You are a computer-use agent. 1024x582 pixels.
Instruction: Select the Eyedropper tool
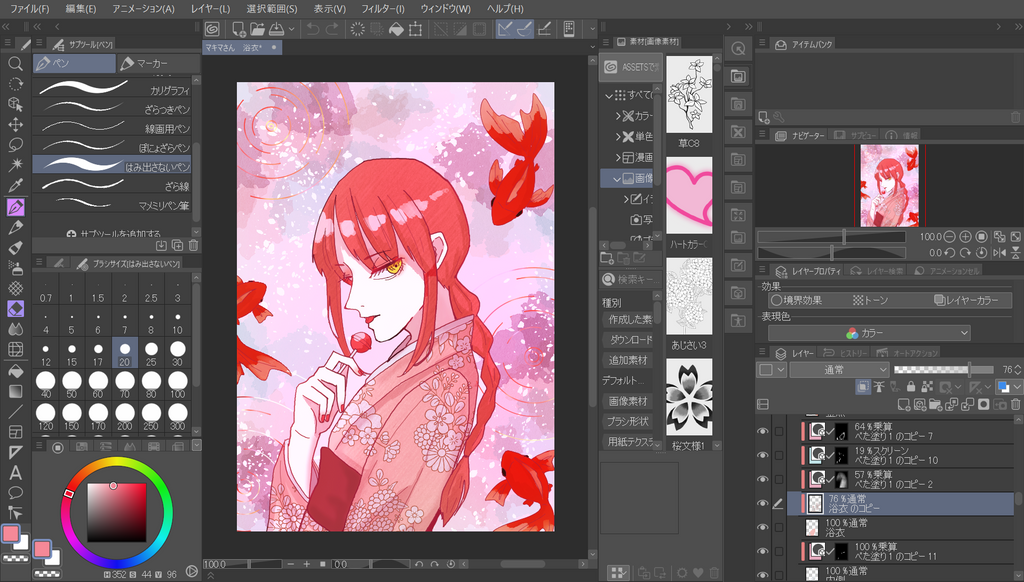click(15, 186)
